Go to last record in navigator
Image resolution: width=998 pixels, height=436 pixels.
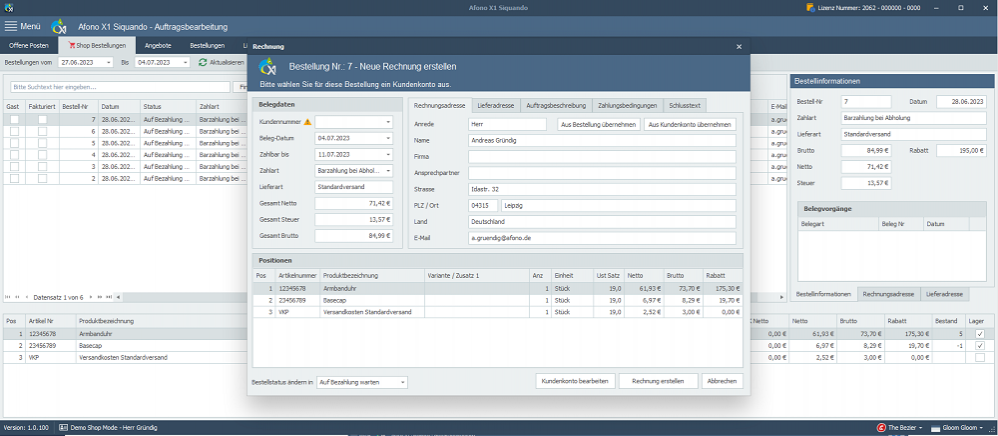point(109,297)
